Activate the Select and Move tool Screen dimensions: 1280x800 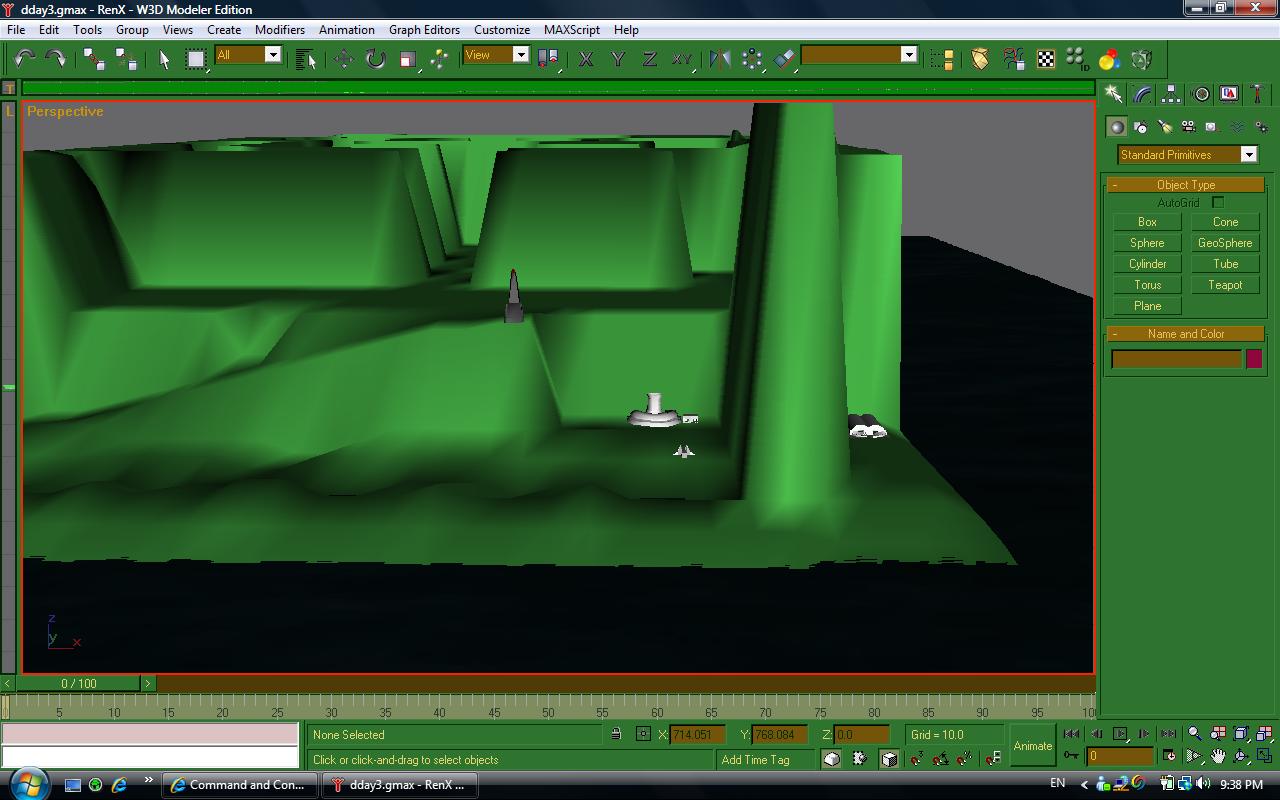[x=343, y=59]
